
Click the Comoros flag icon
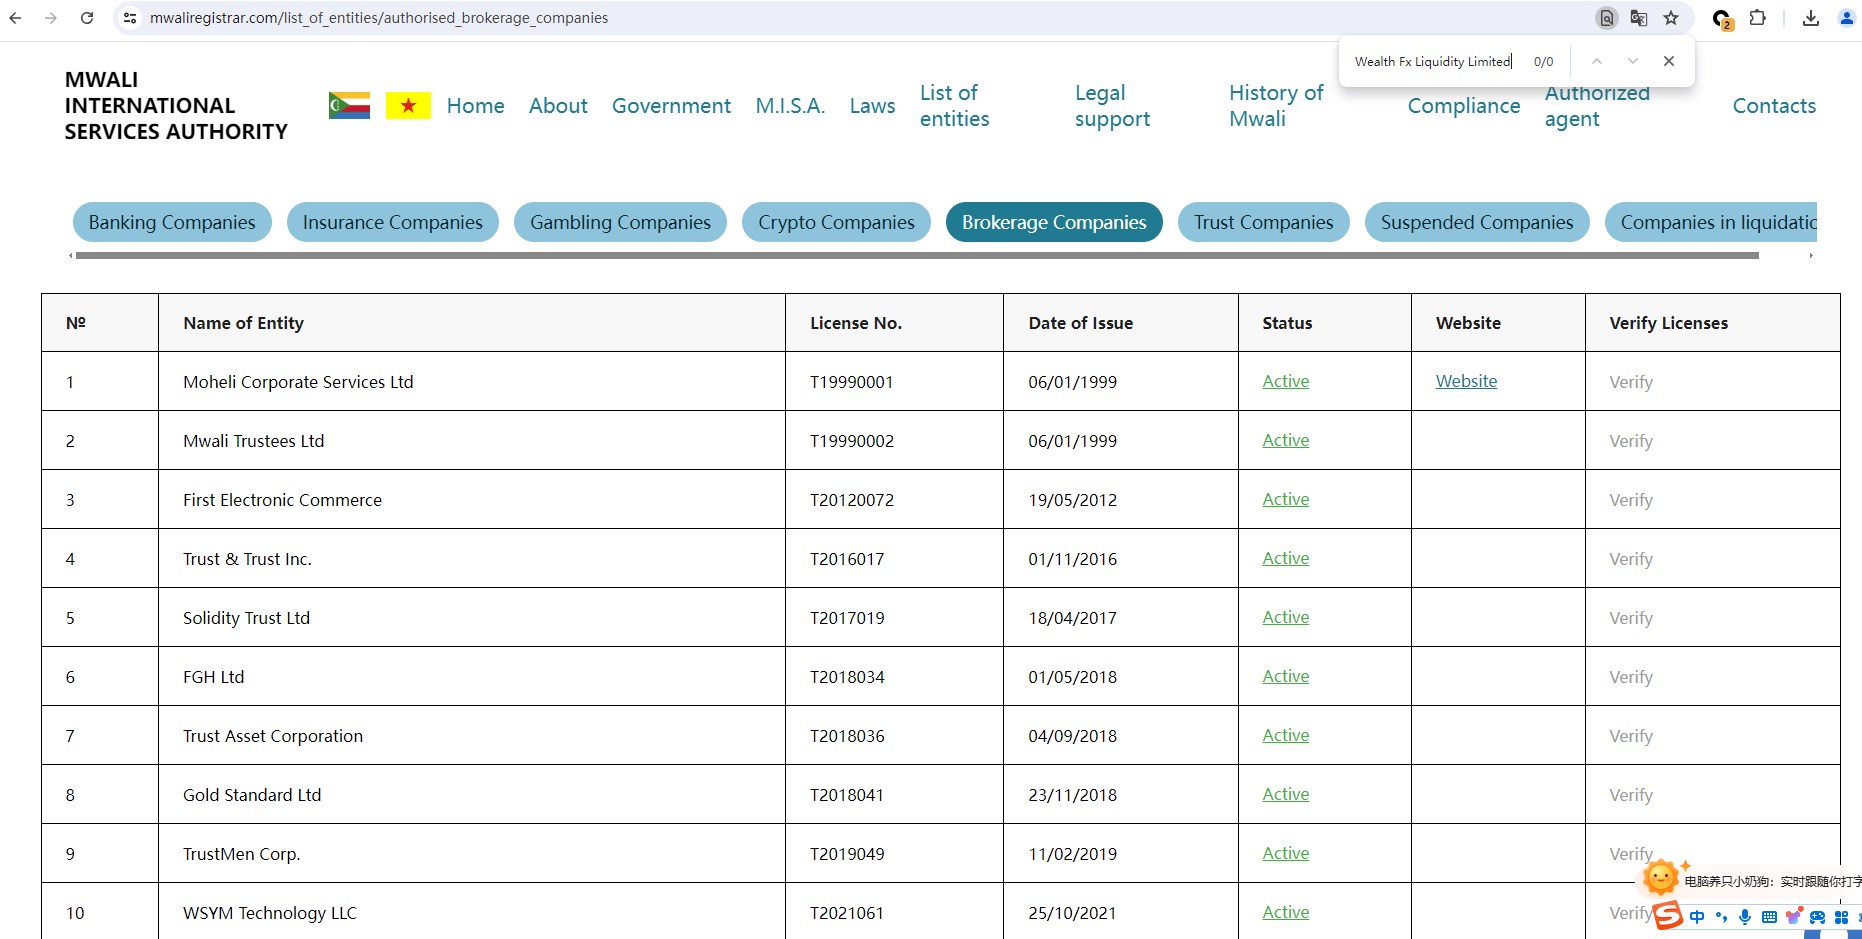349,105
